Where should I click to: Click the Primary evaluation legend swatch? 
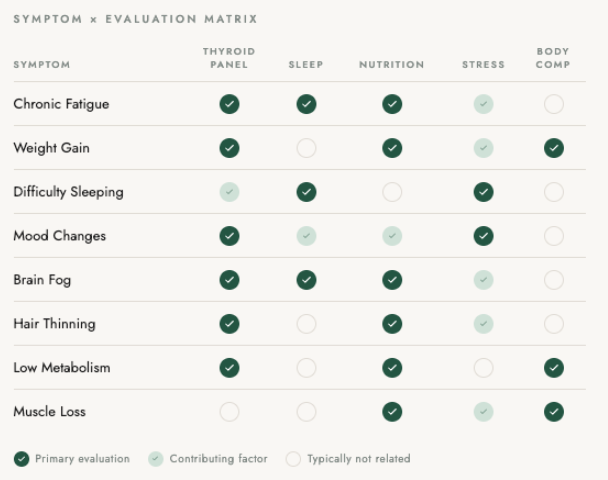22,459
